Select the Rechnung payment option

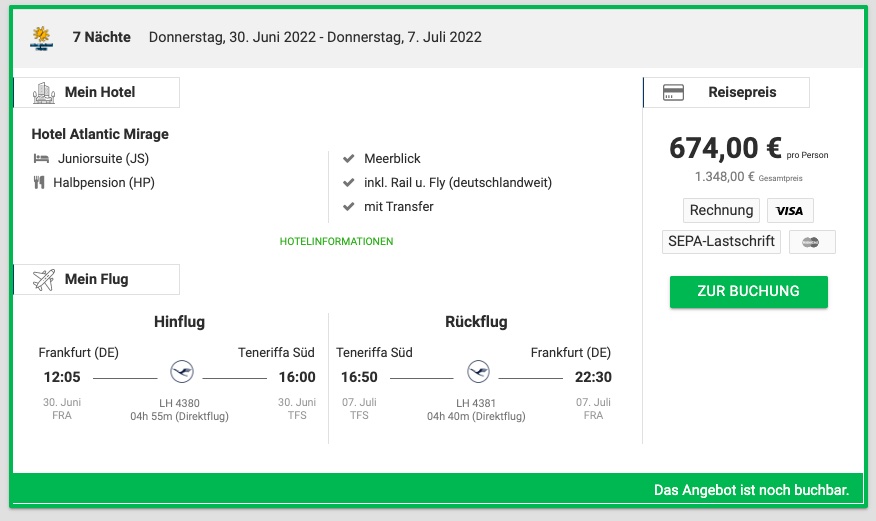coord(721,211)
